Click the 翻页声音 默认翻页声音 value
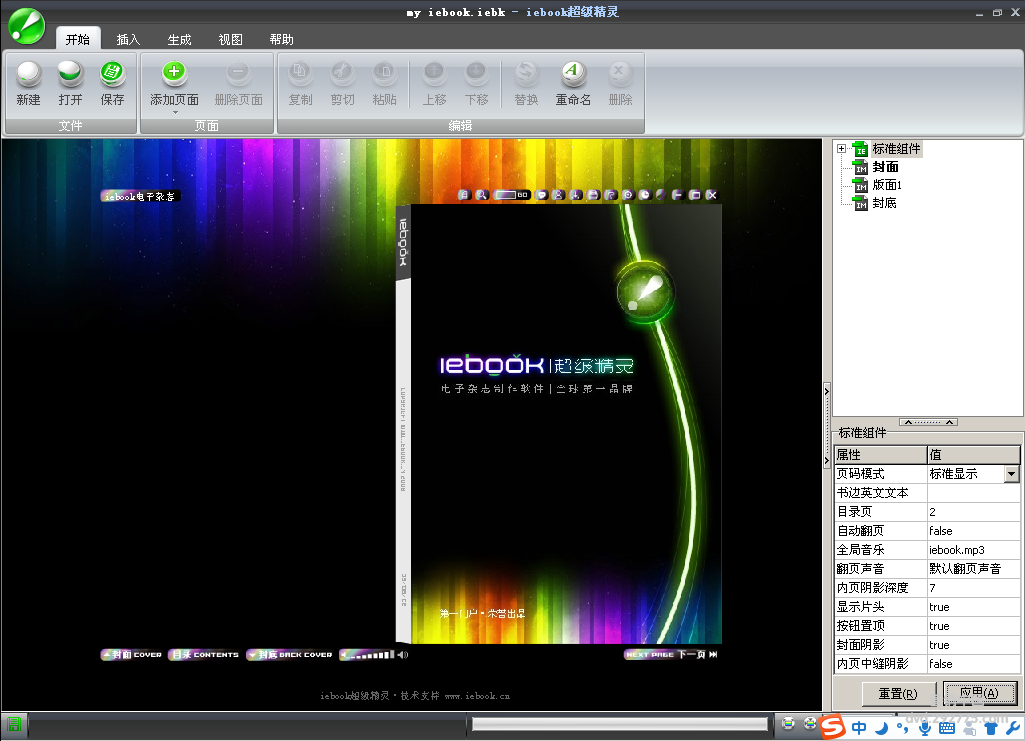 [x=973, y=568]
